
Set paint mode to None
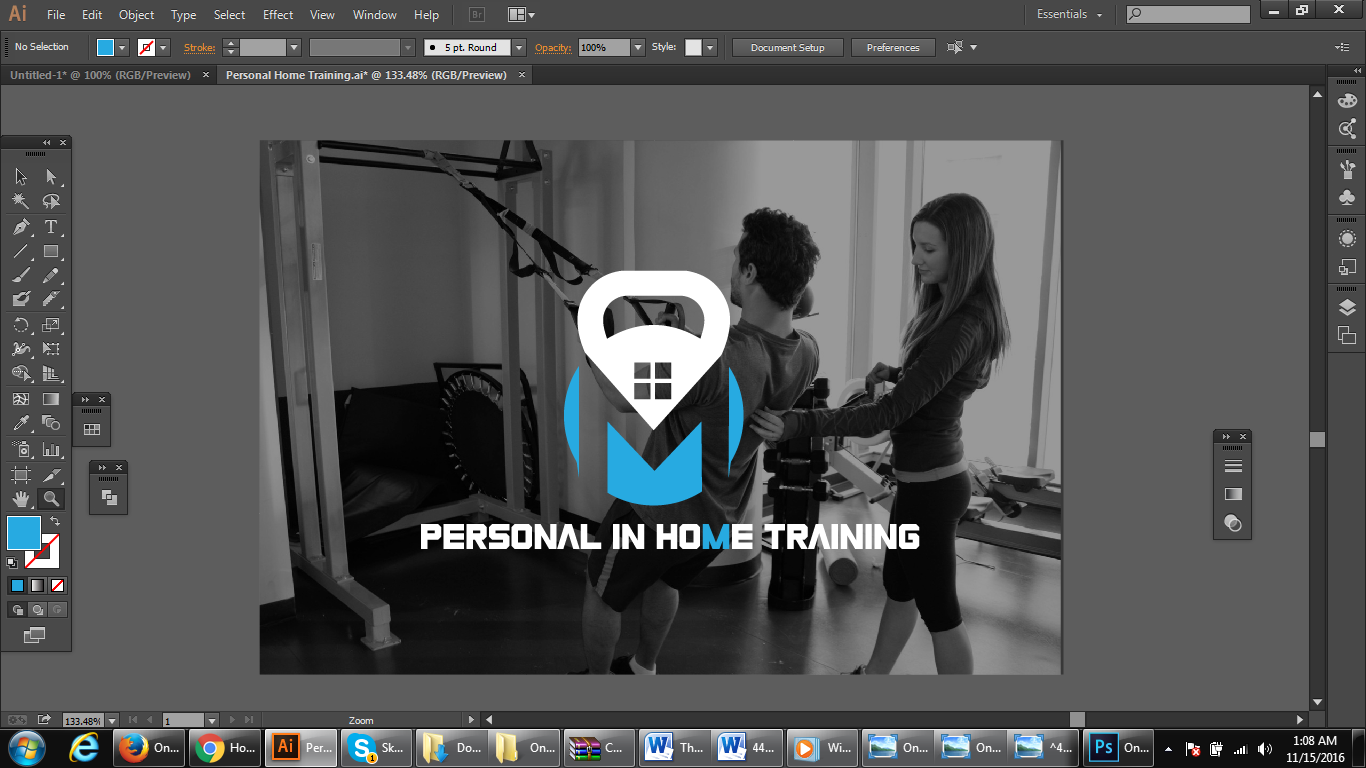click(58, 585)
